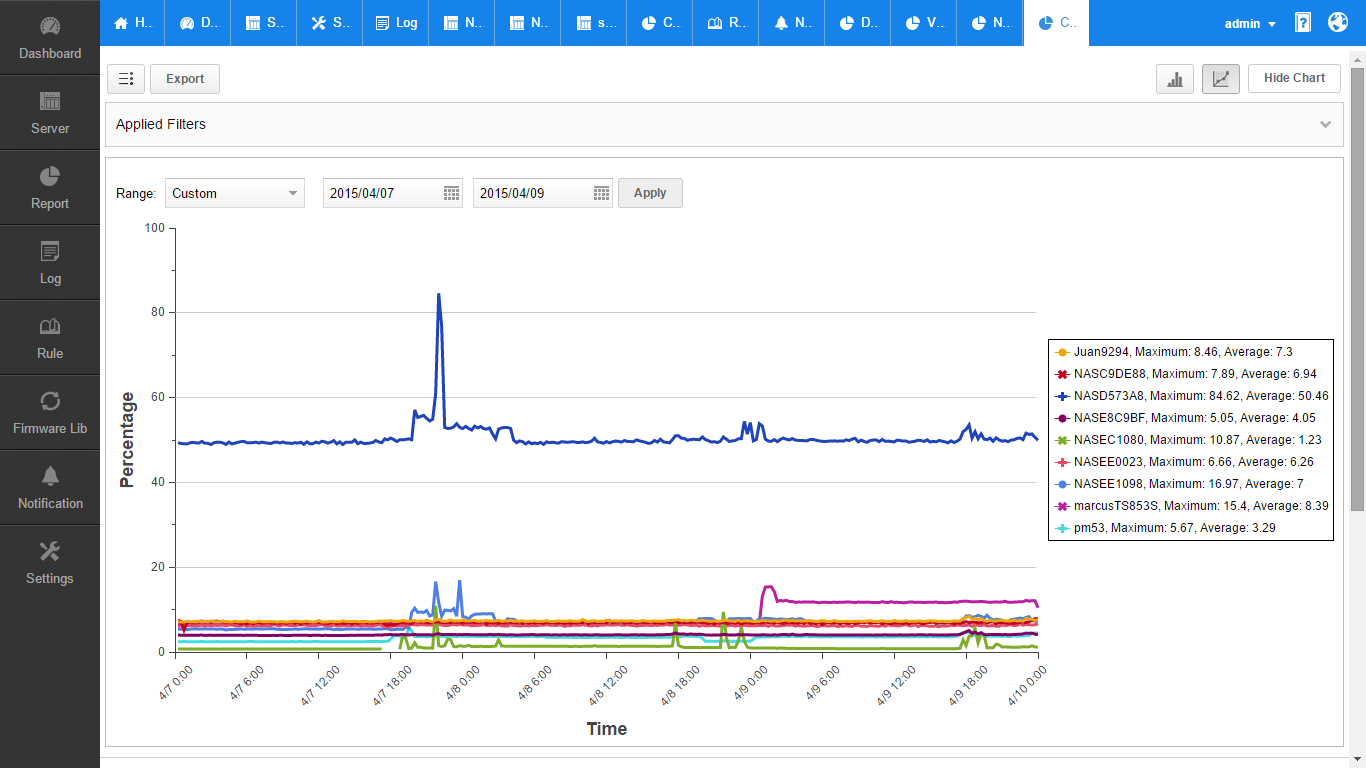
Task: Click the Hide Chart button
Action: [x=1294, y=78]
